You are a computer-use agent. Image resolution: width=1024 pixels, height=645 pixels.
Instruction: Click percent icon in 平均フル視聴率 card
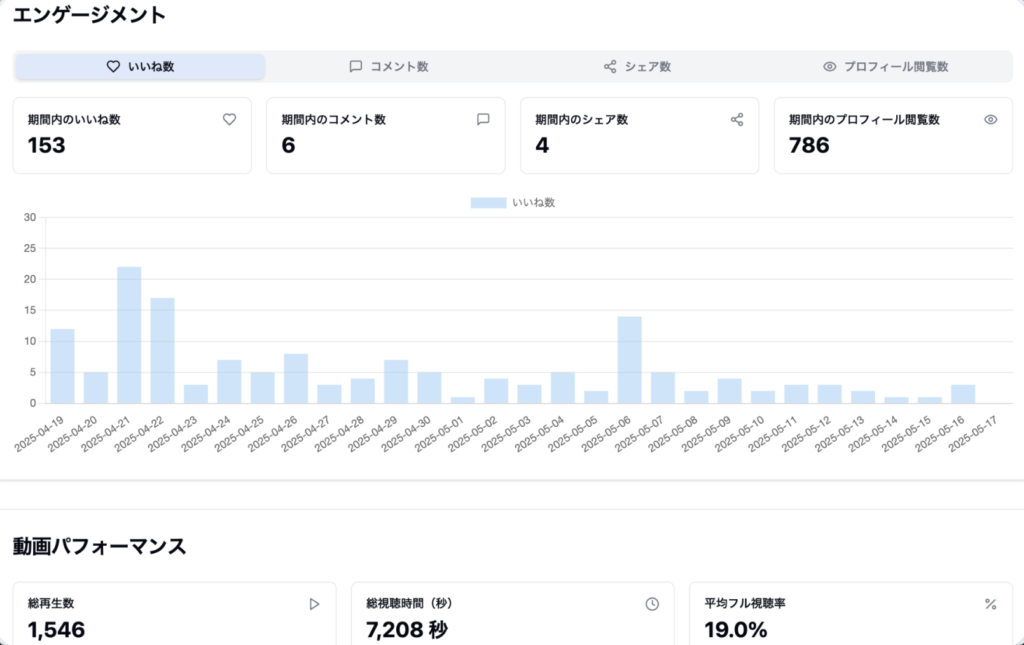pos(991,604)
